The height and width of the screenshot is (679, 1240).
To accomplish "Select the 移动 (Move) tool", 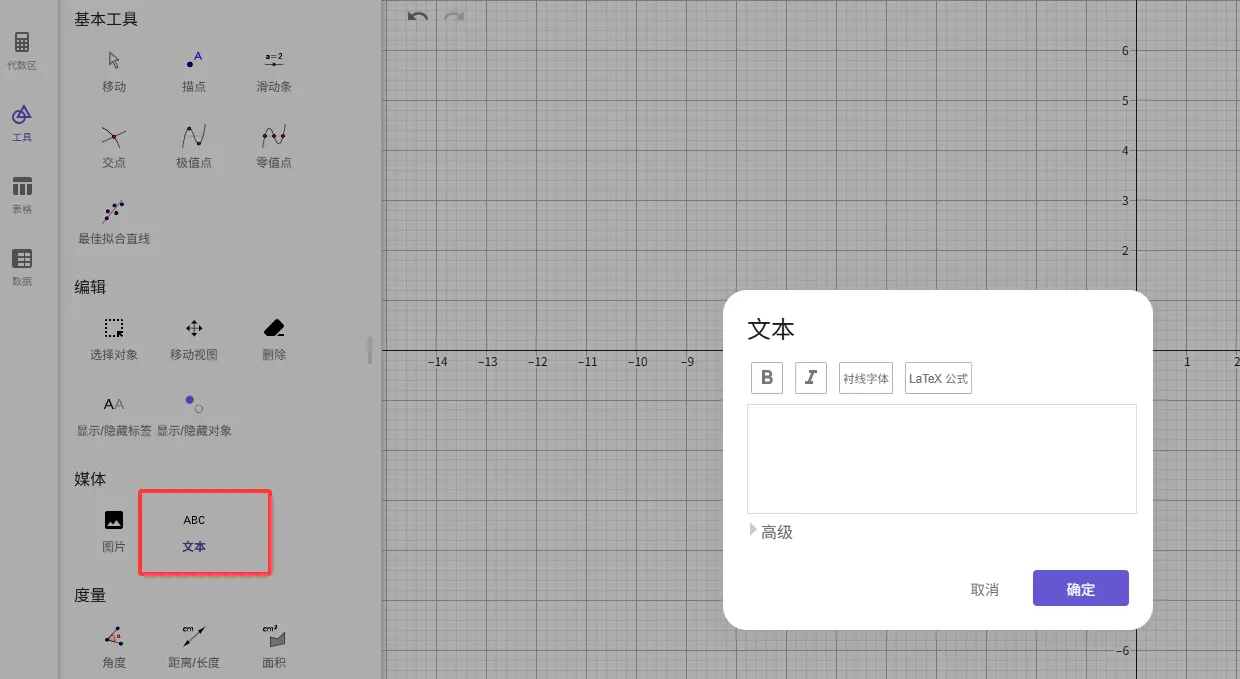I will (x=114, y=70).
